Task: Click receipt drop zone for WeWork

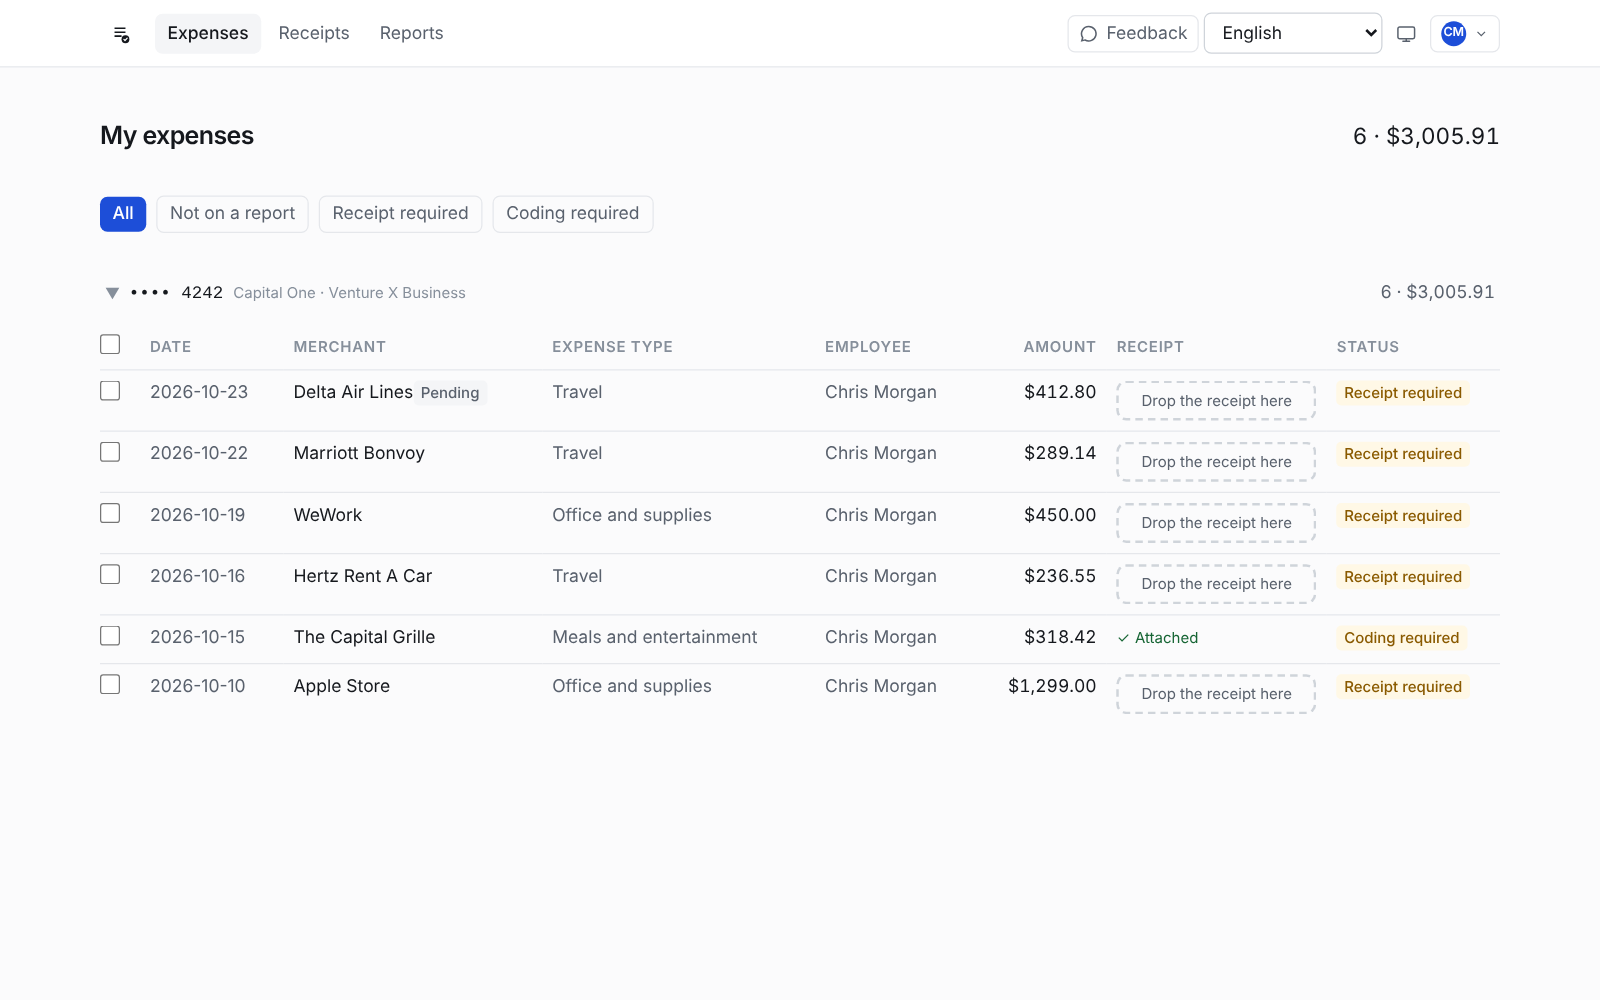Action: pos(1216,523)
